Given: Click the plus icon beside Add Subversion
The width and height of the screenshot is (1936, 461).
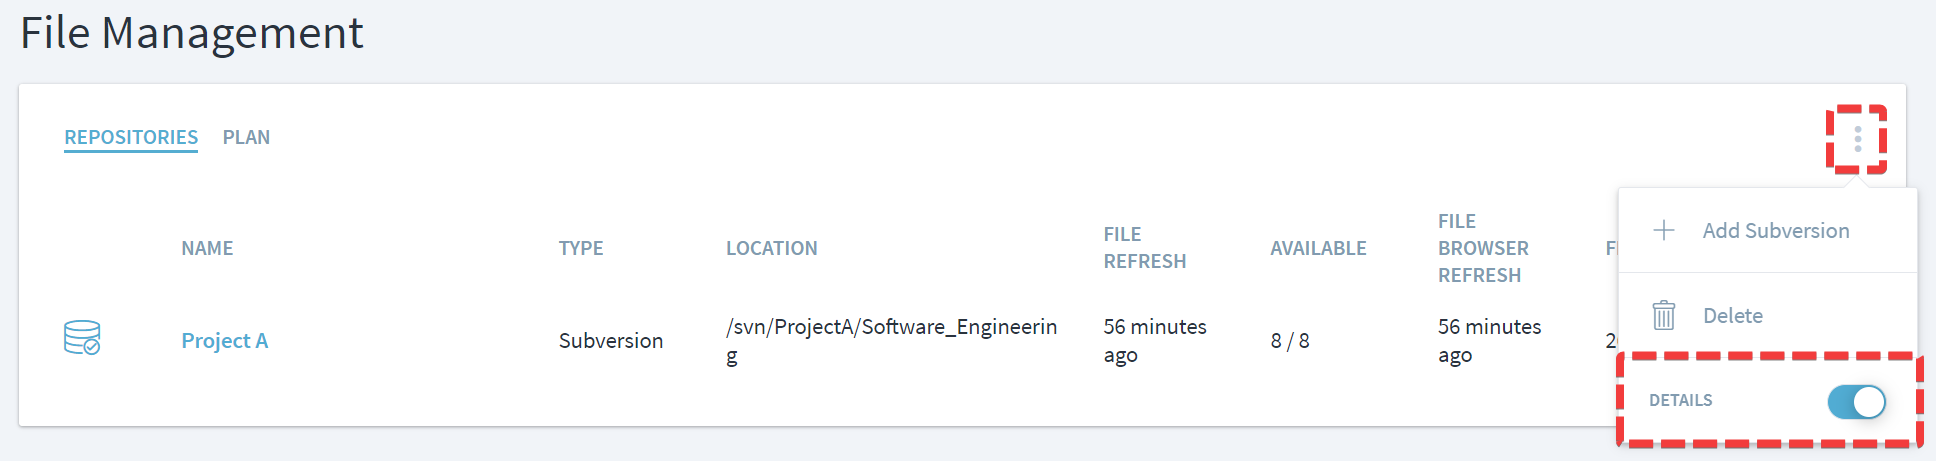Looking at the screenshot, I should pyautogui.click(x=1664, y=230).
